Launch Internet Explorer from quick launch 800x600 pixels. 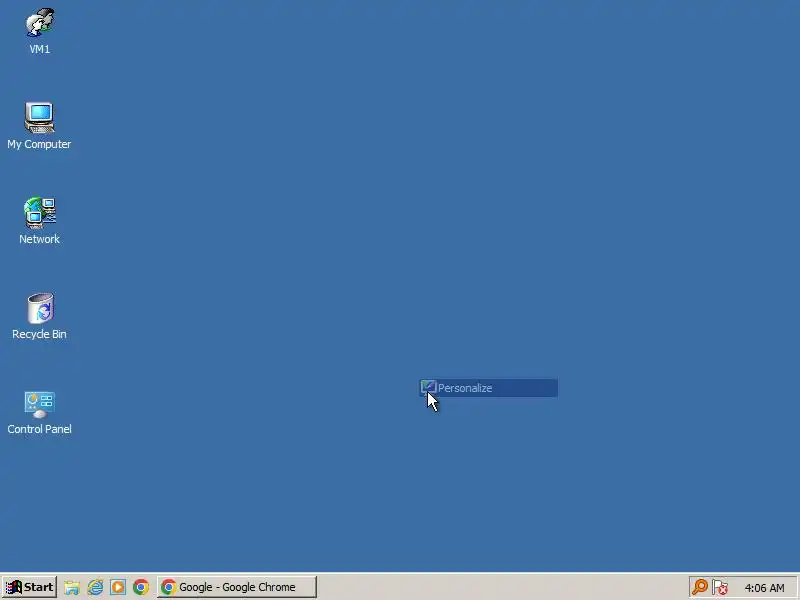95,587
